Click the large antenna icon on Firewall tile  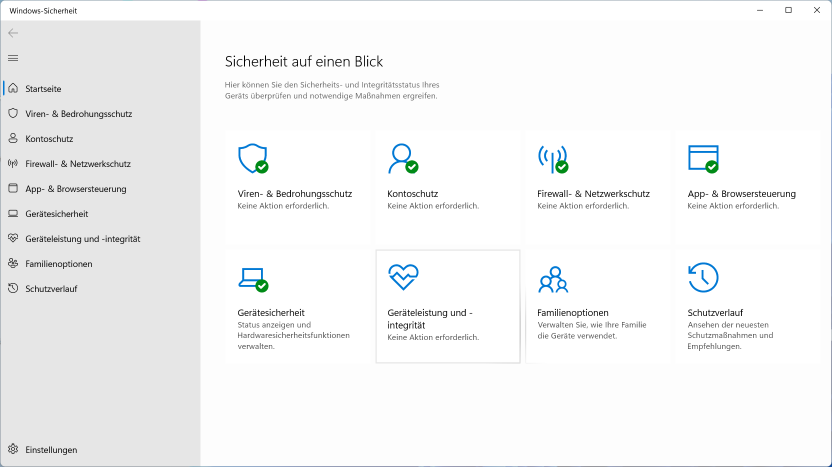click(x=553, y=158)
